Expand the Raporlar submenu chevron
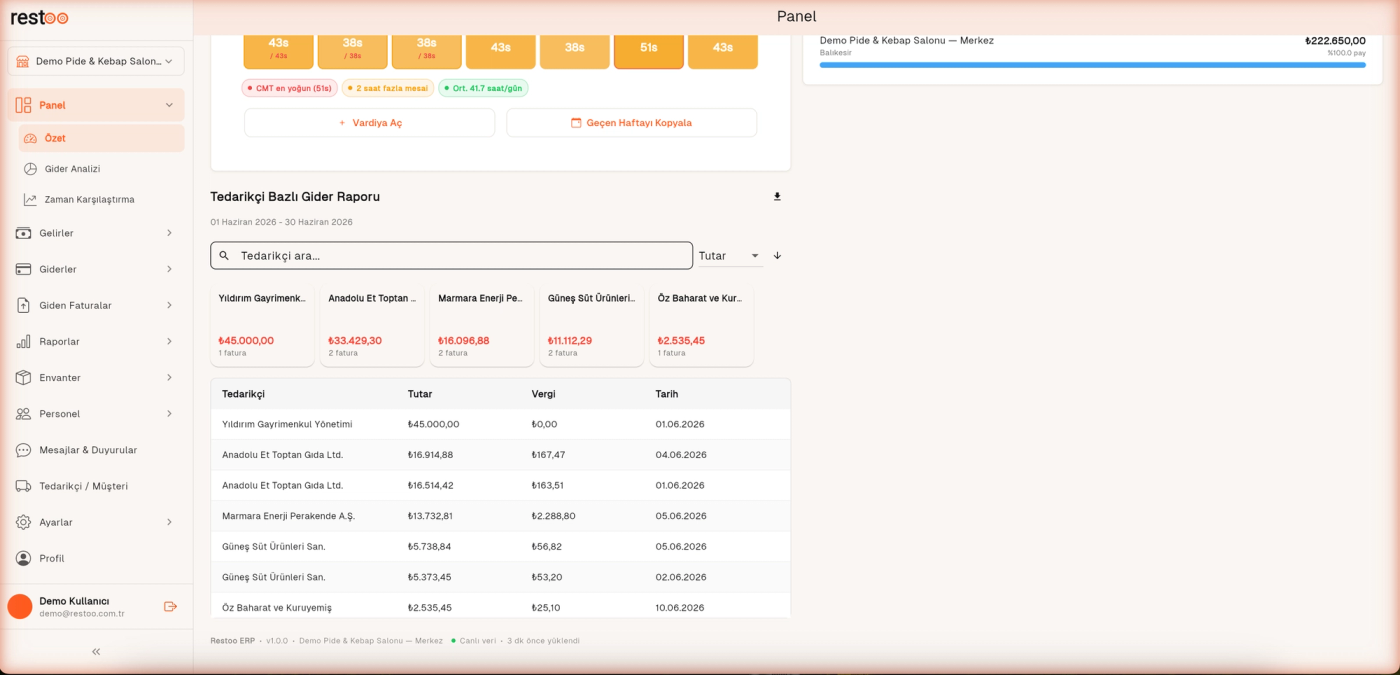The height and width of the screenshot is (675, 1400). 169,342
